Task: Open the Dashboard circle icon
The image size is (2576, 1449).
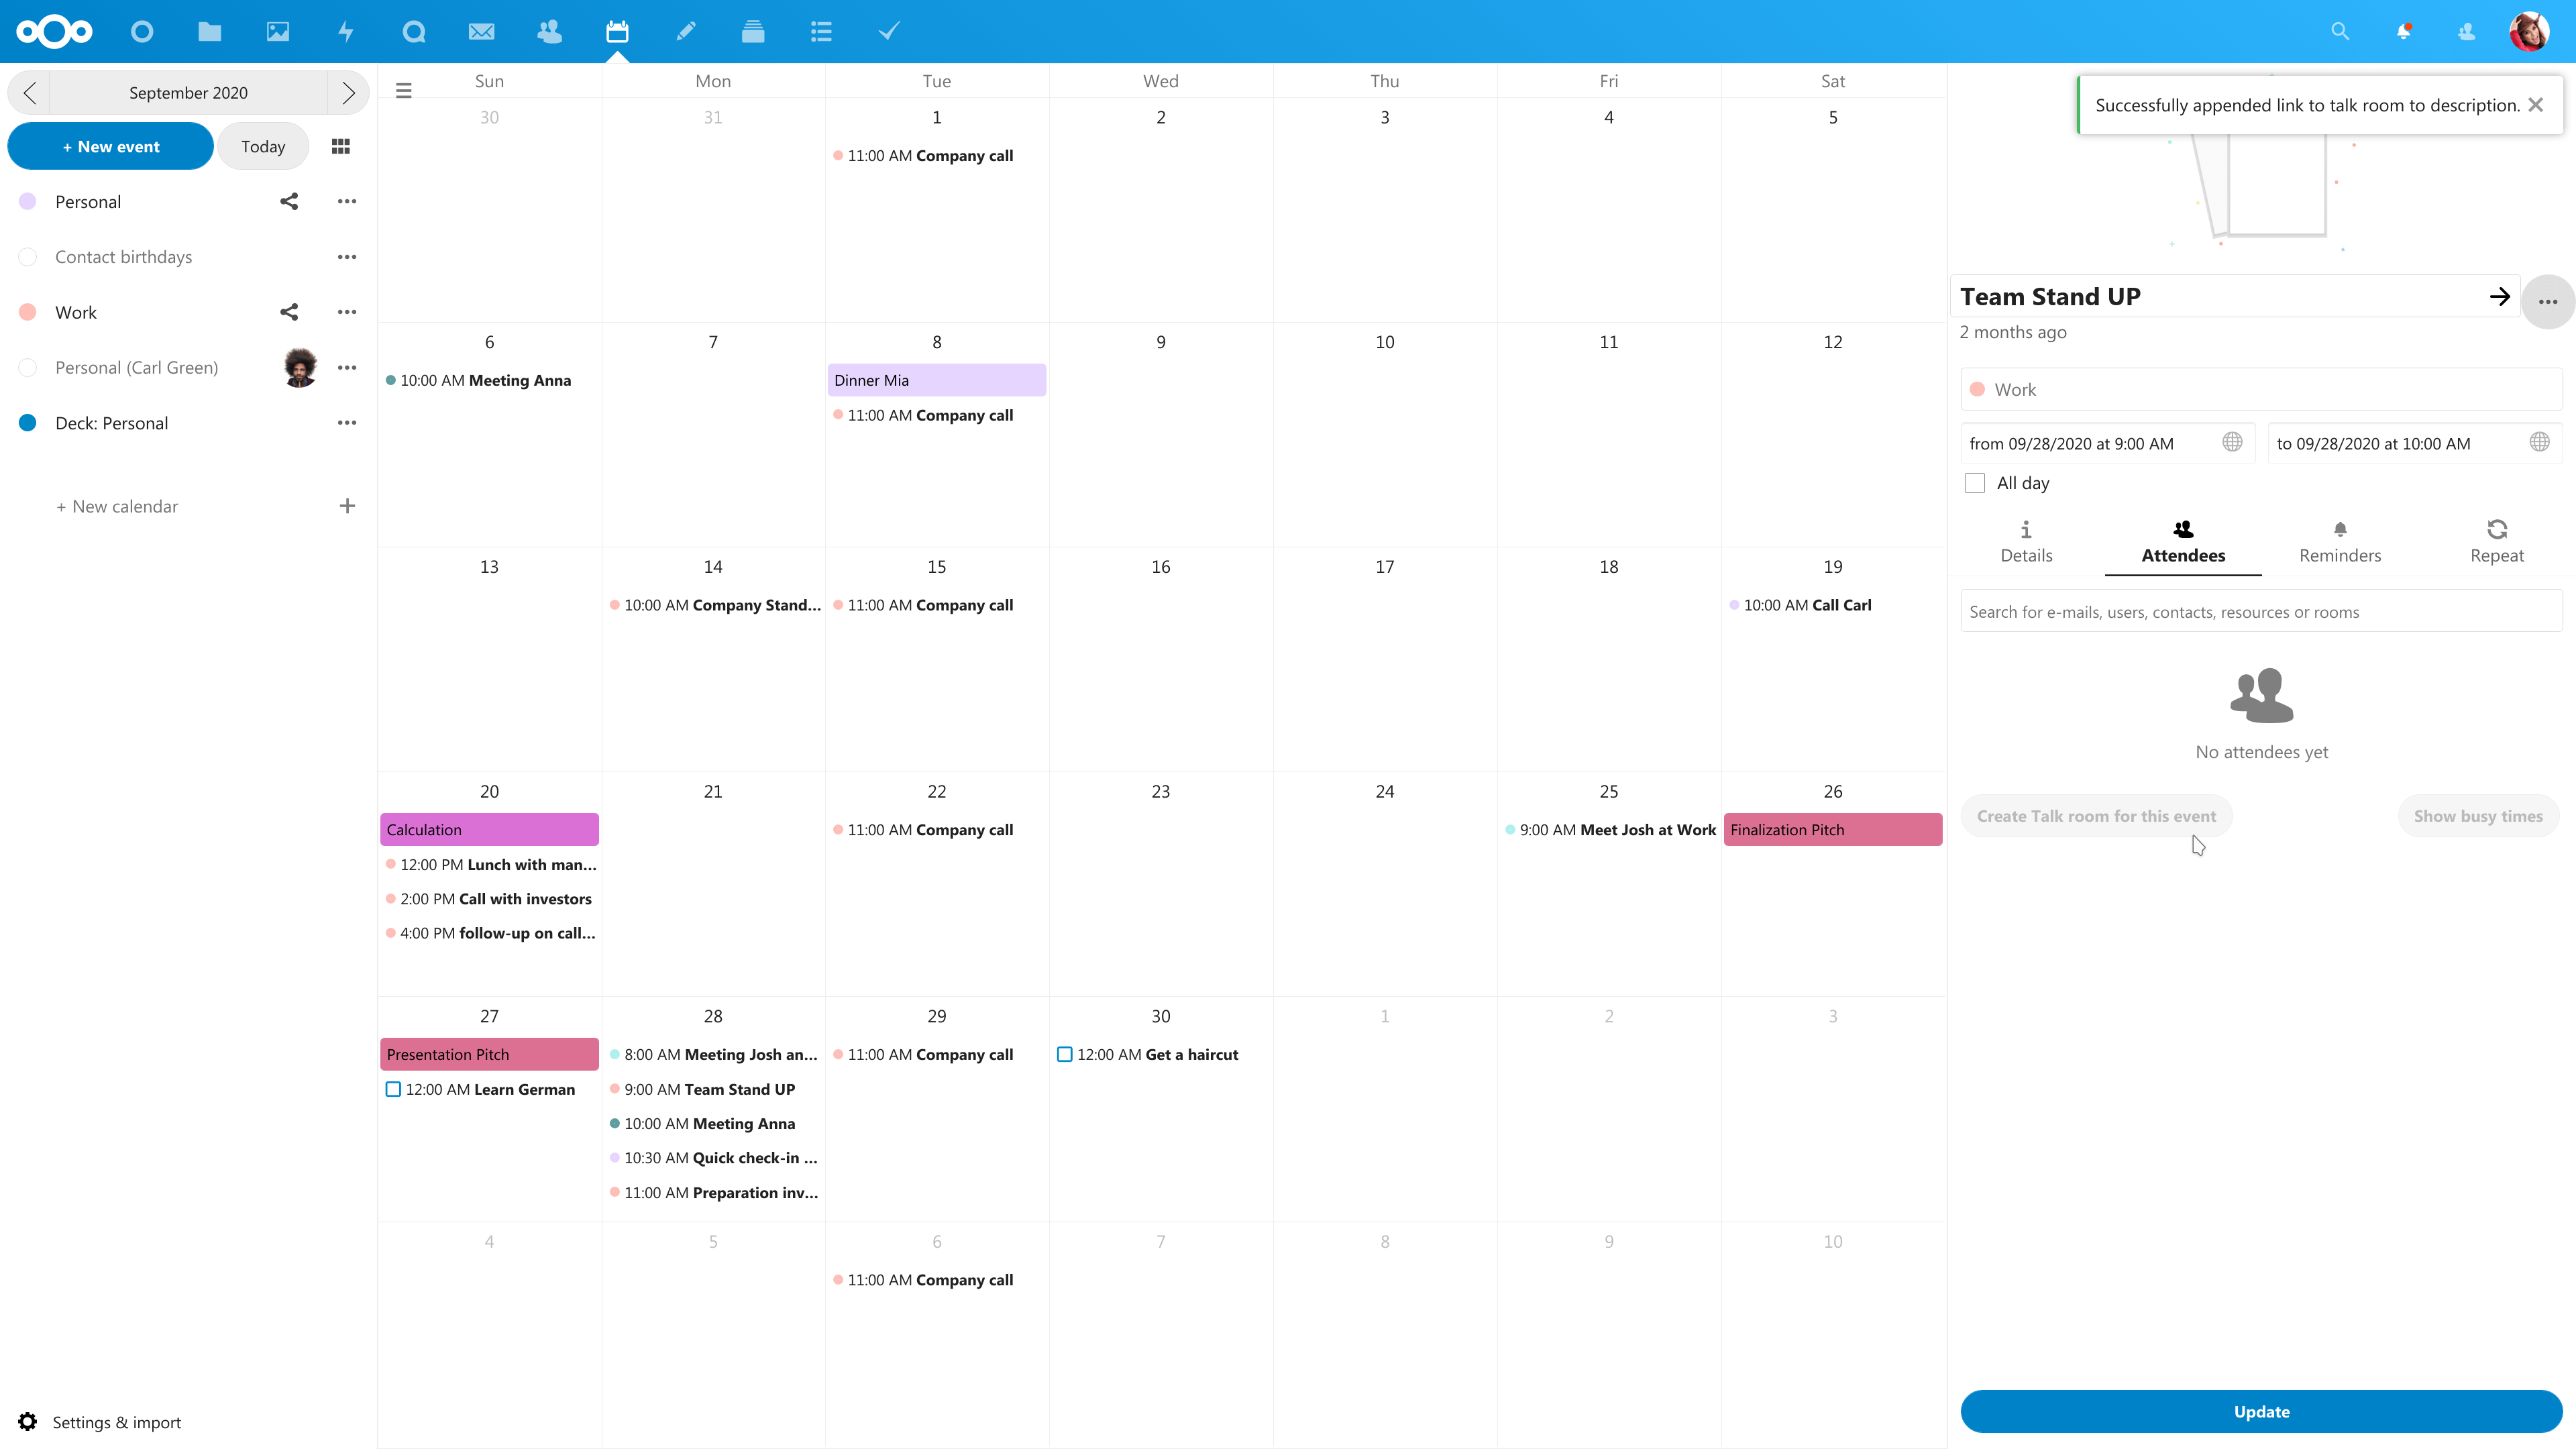Action: coord(142,31)
